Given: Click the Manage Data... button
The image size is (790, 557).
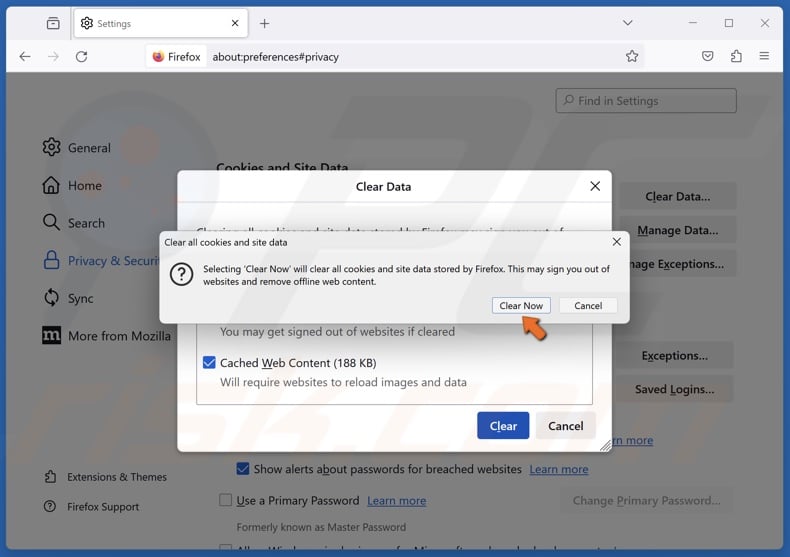Looking at the screenshot, I should click(x=677, y=230).
